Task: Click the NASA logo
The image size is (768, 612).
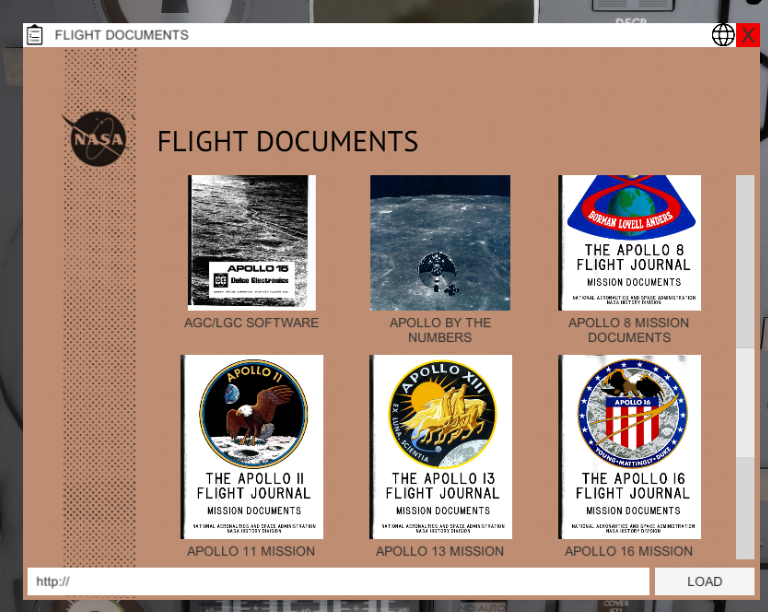Action: click(x=98, y=139)
